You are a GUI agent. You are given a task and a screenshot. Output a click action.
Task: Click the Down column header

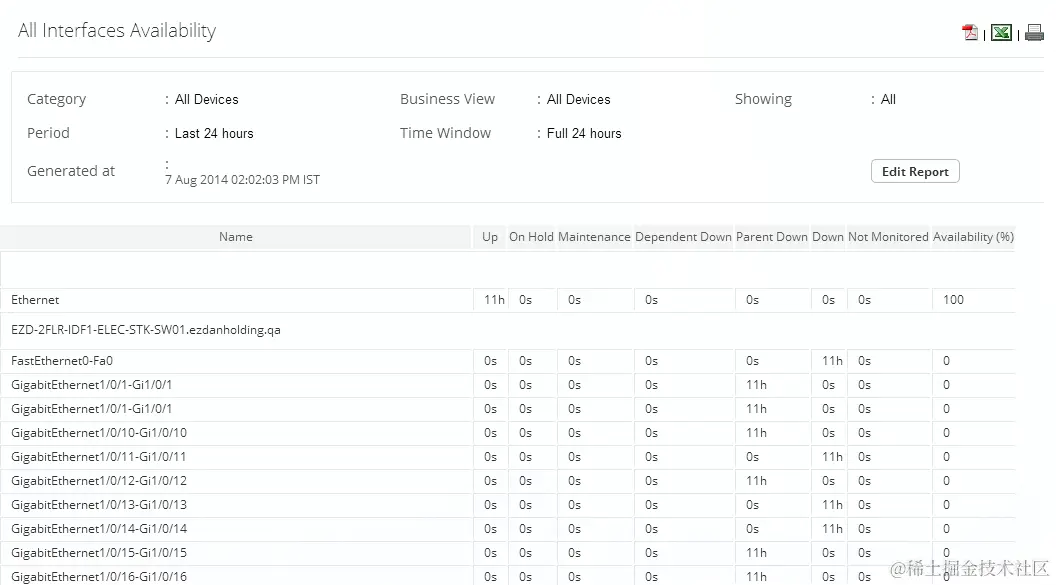click(x=827, y=237)
